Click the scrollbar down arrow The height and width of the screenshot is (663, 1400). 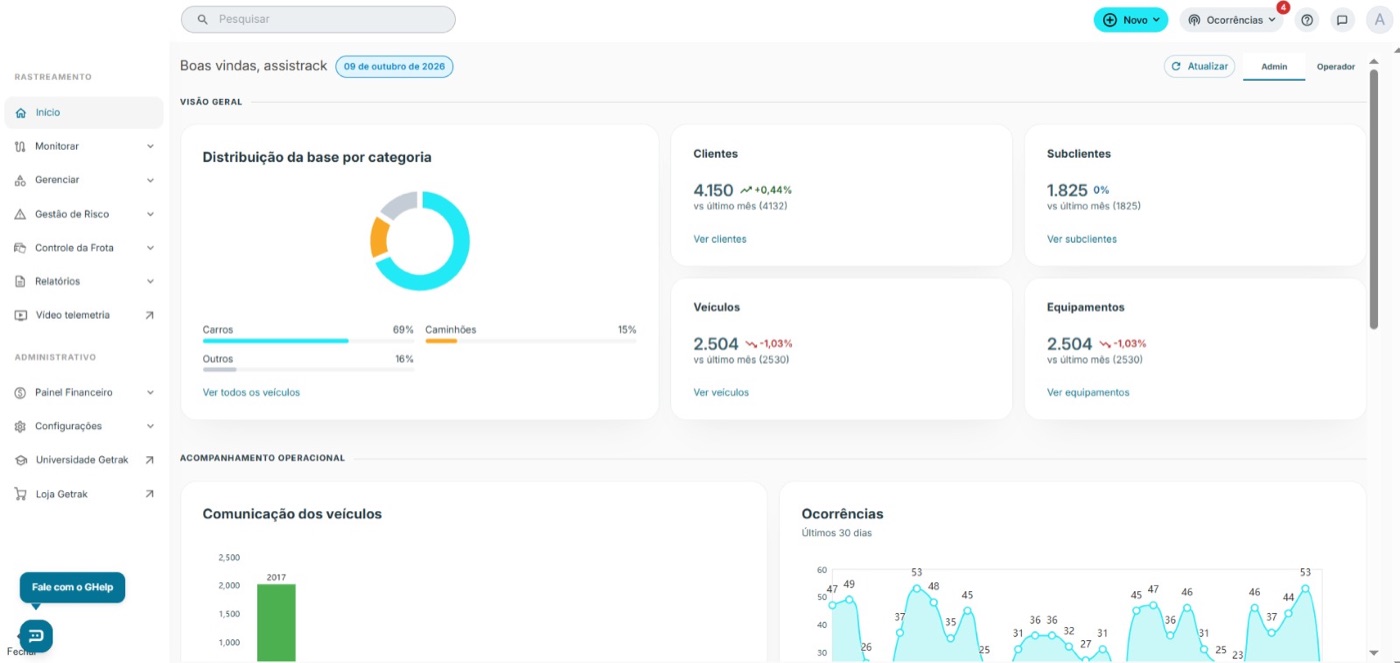1374,654
